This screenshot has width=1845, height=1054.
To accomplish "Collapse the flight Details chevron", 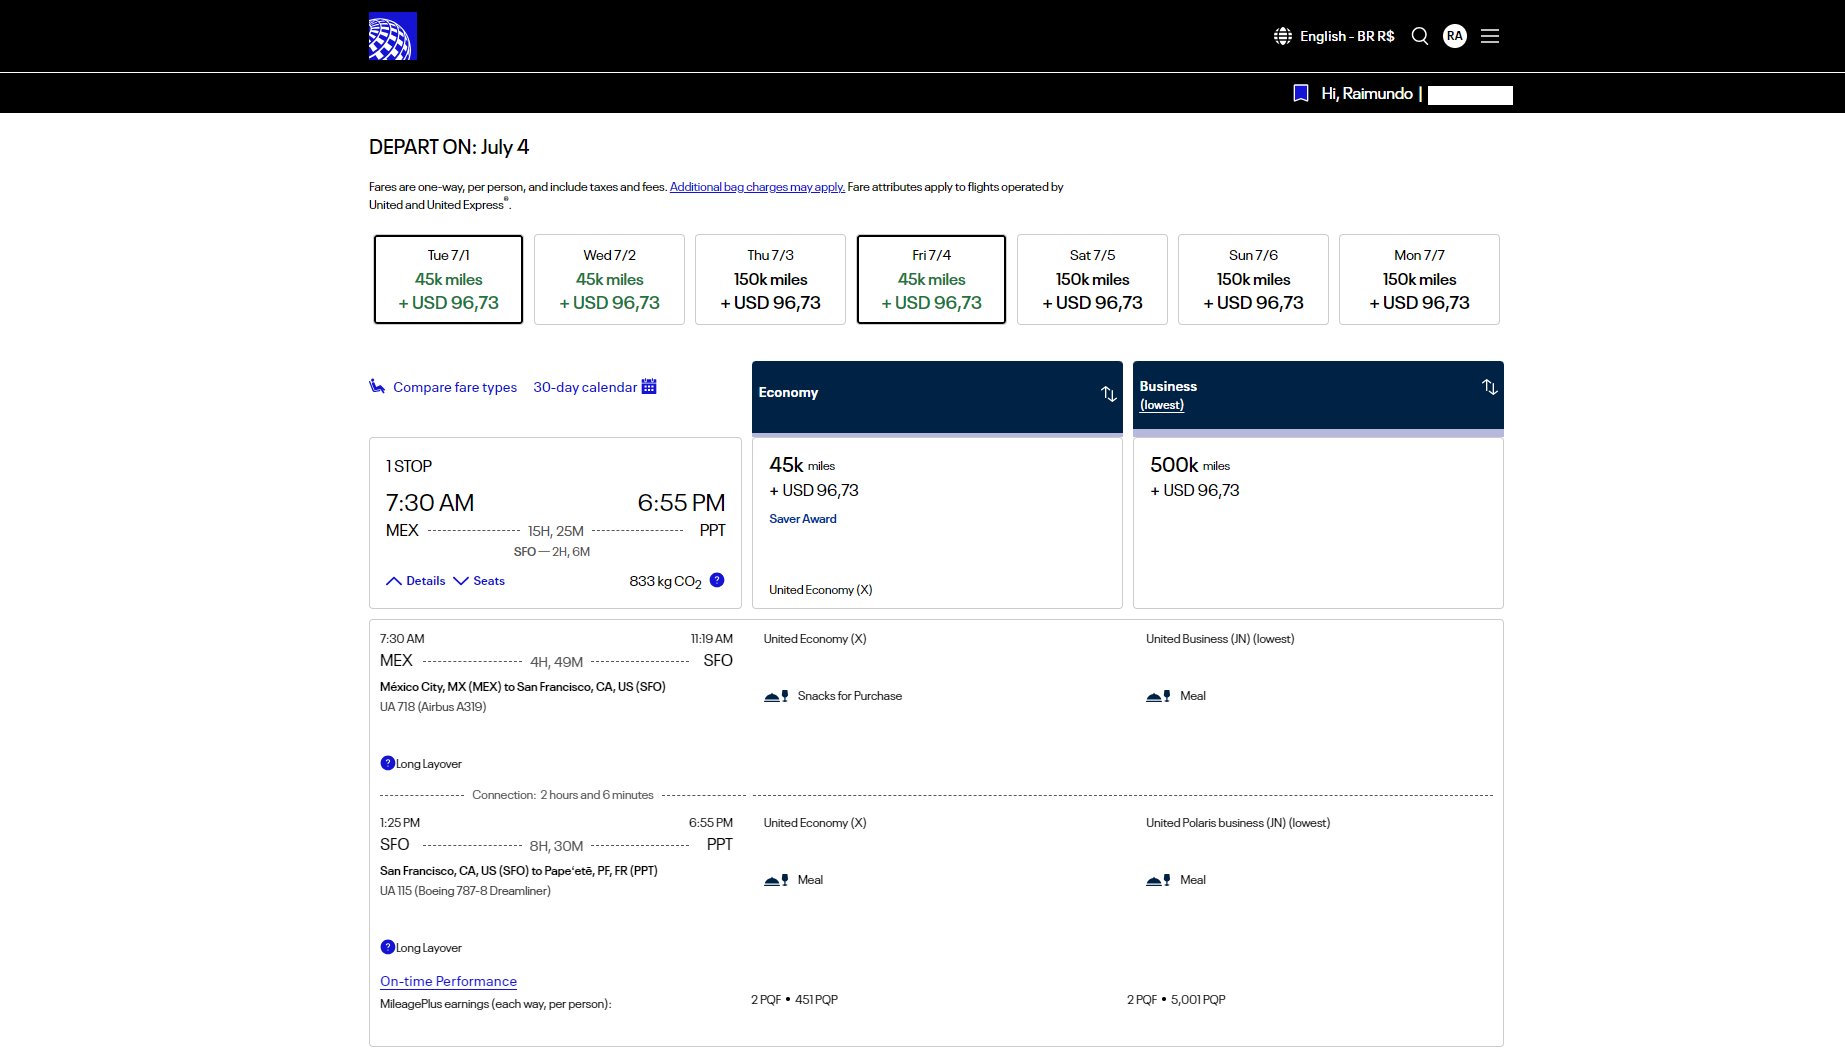I will click(x=394, y=581).
